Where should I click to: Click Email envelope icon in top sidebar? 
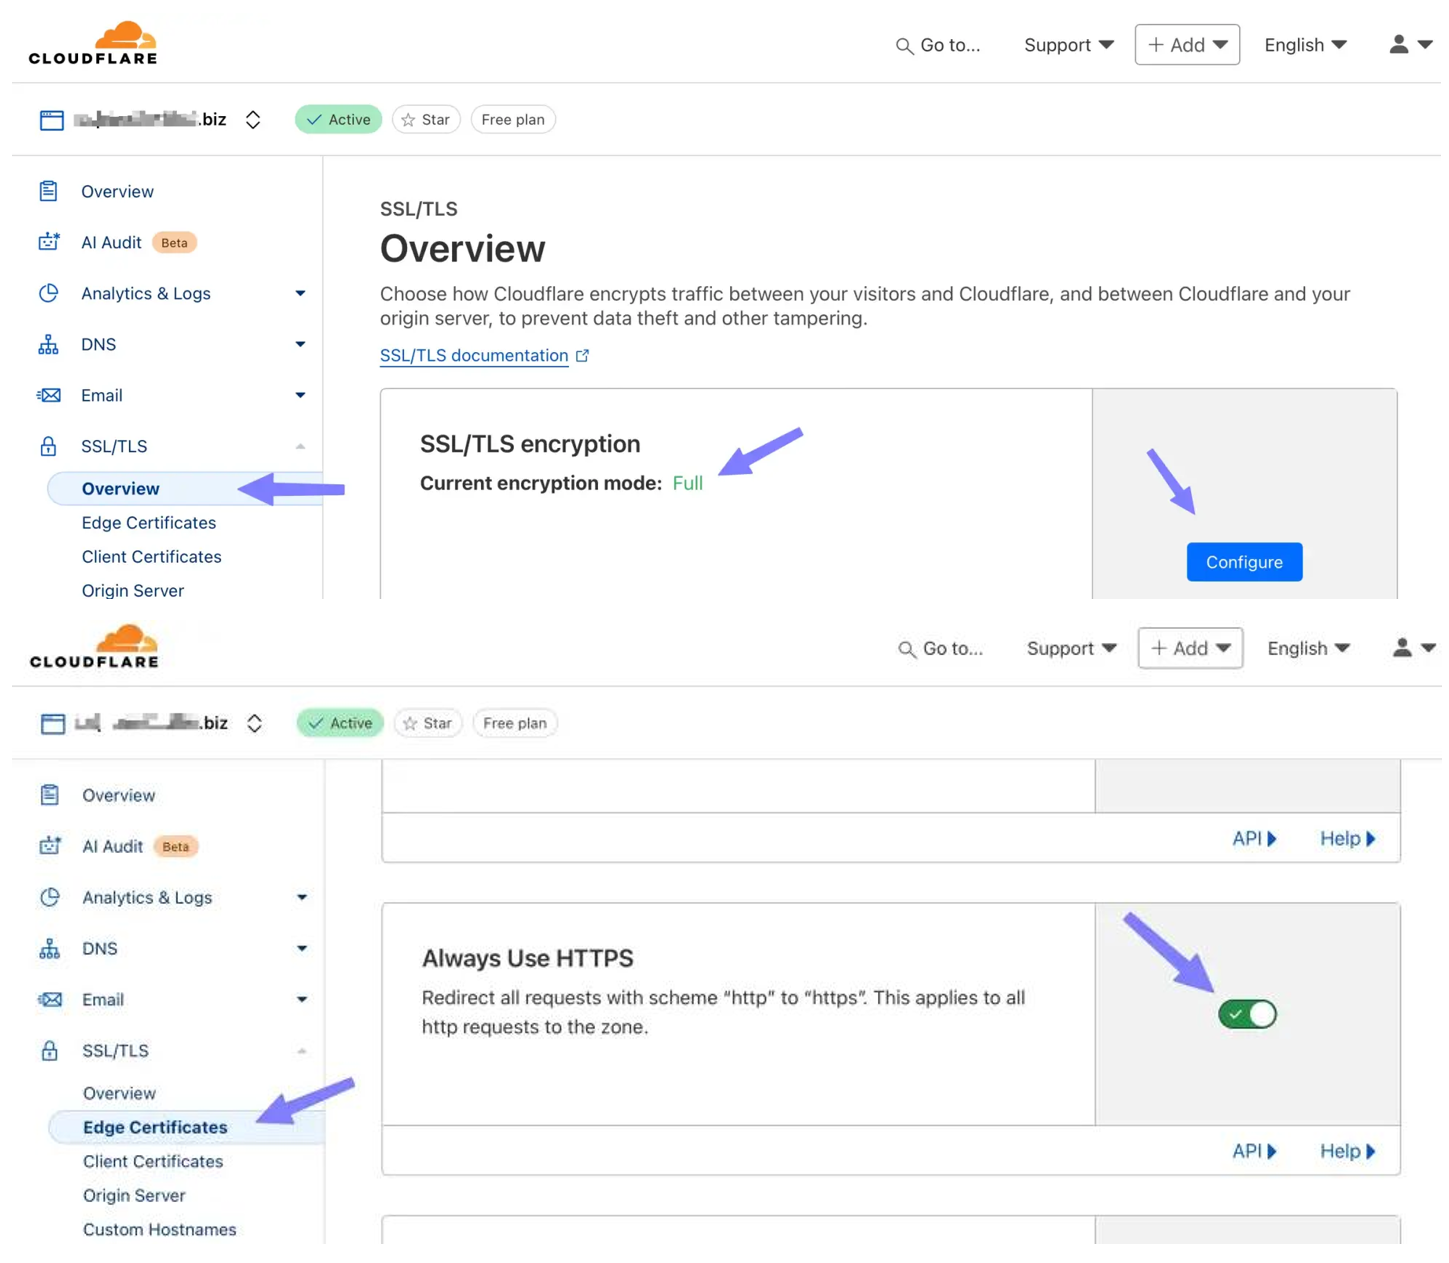tap(48, 395)
